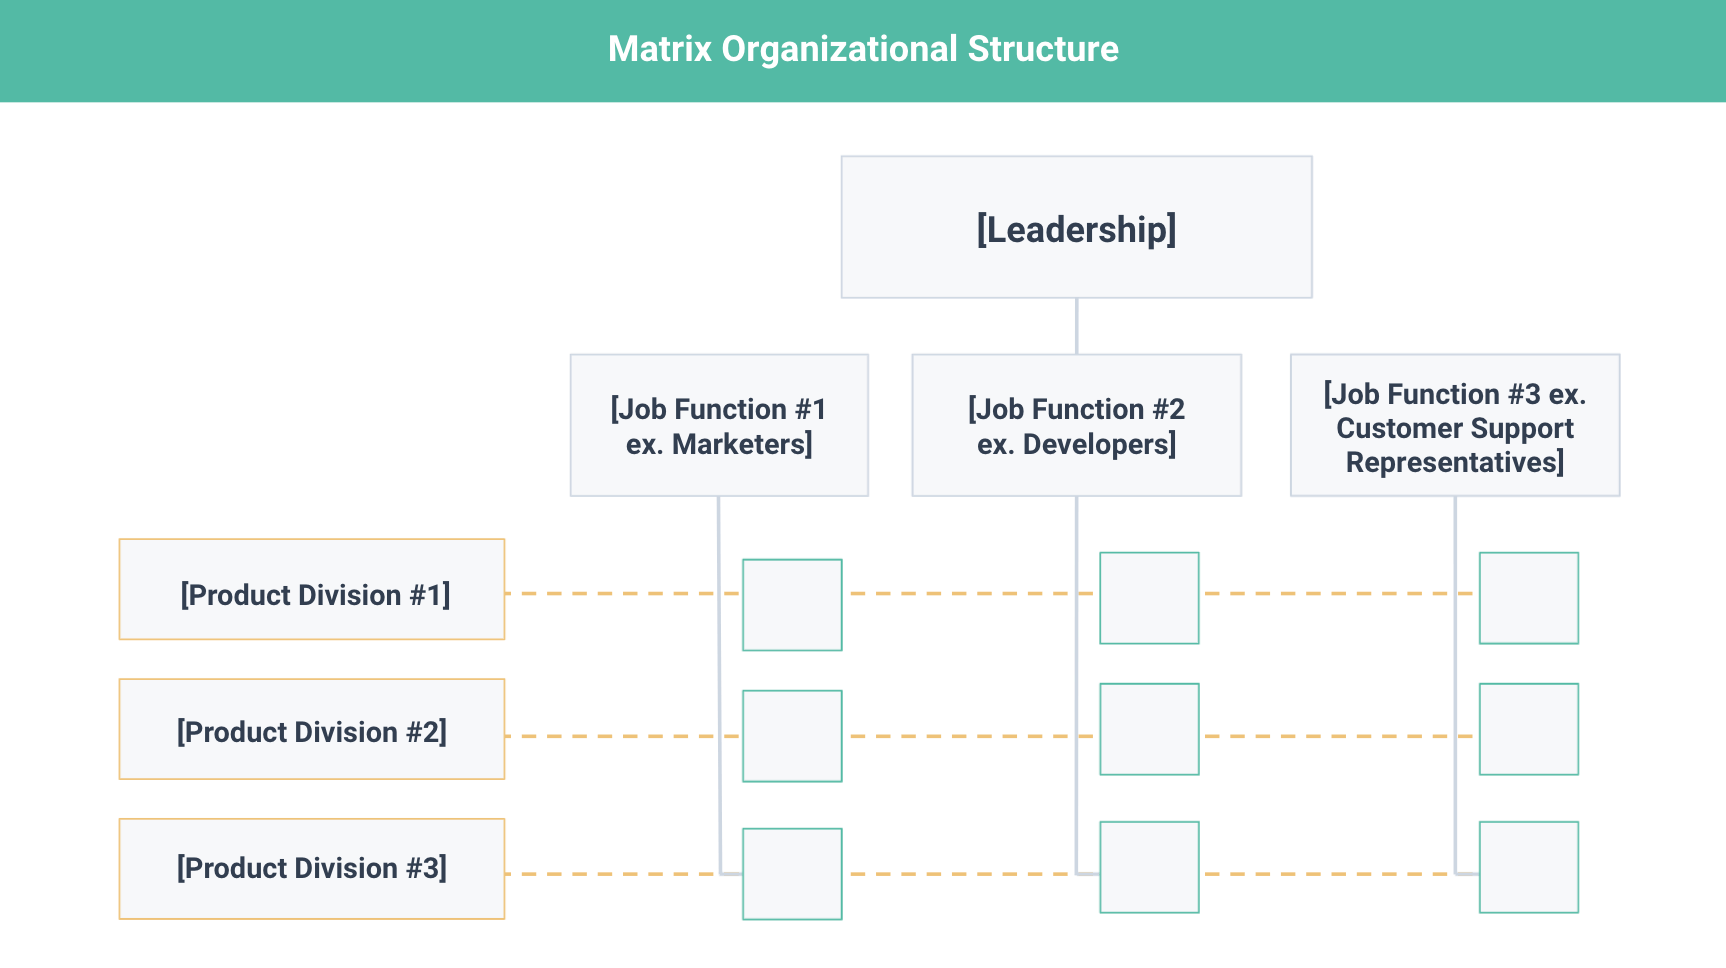Select empty cell for Developers, Product Division #3
The width and height of the screenshot is (1726, 968).
(x=1149, y=867)
